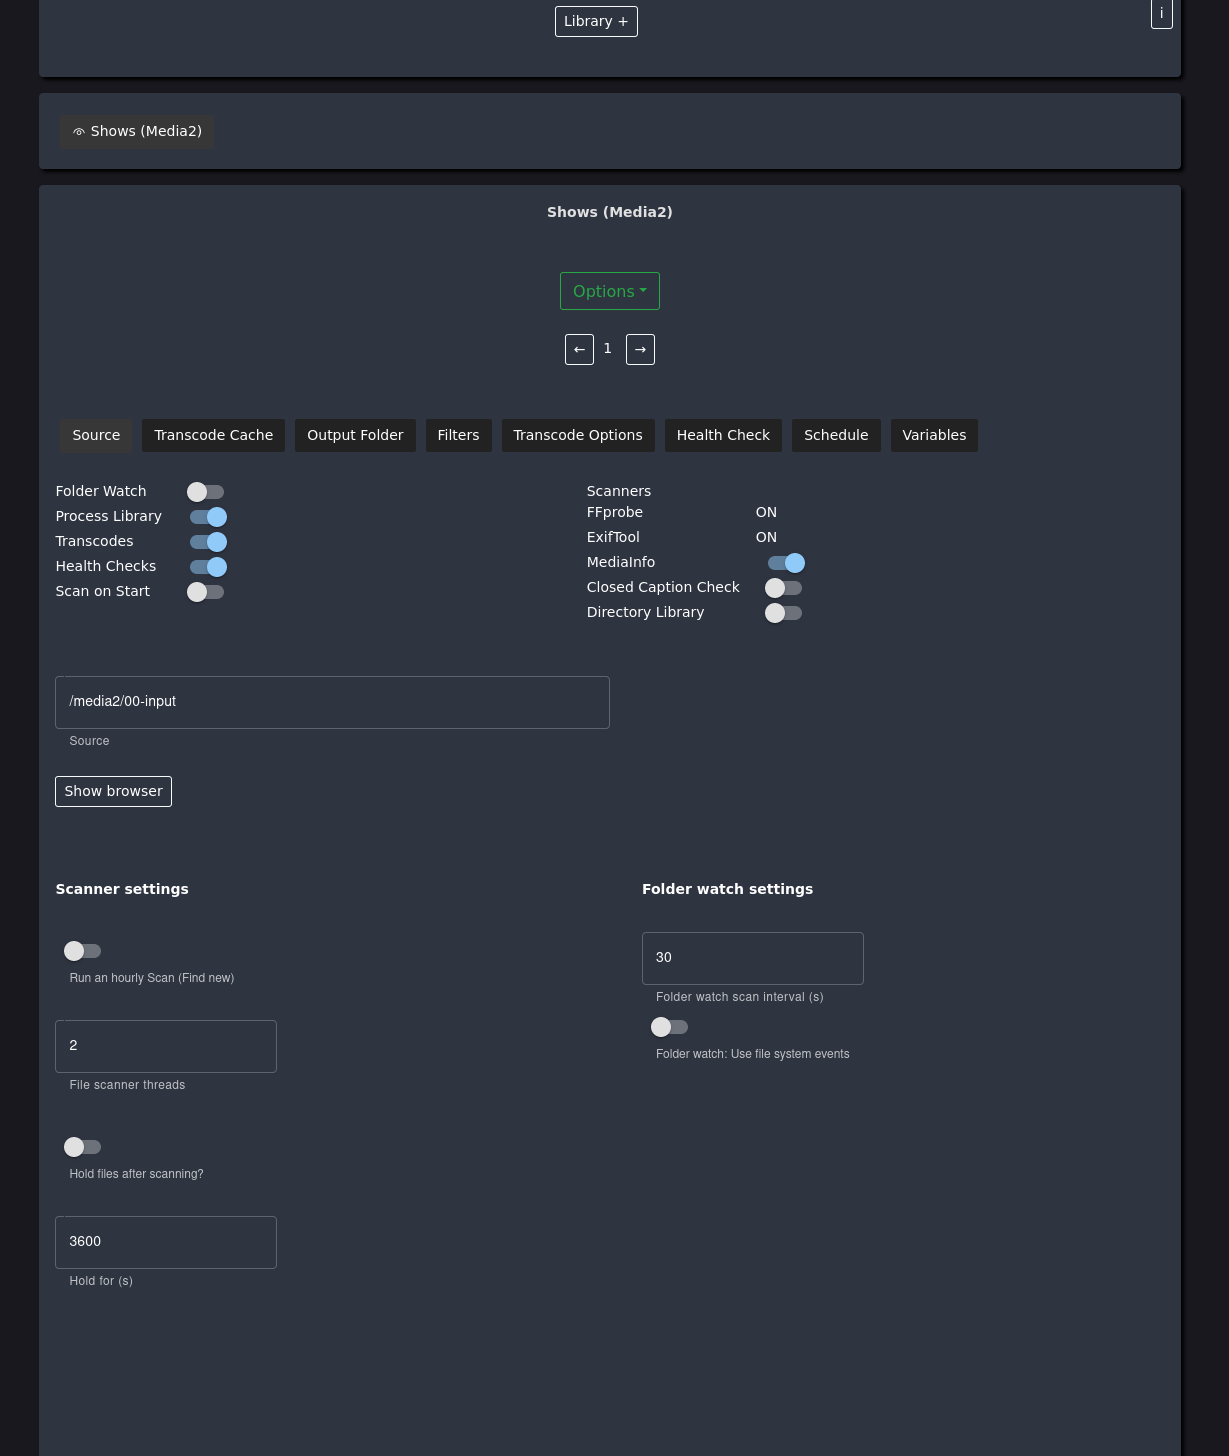Open the Output Folder tab

(355, 435)
